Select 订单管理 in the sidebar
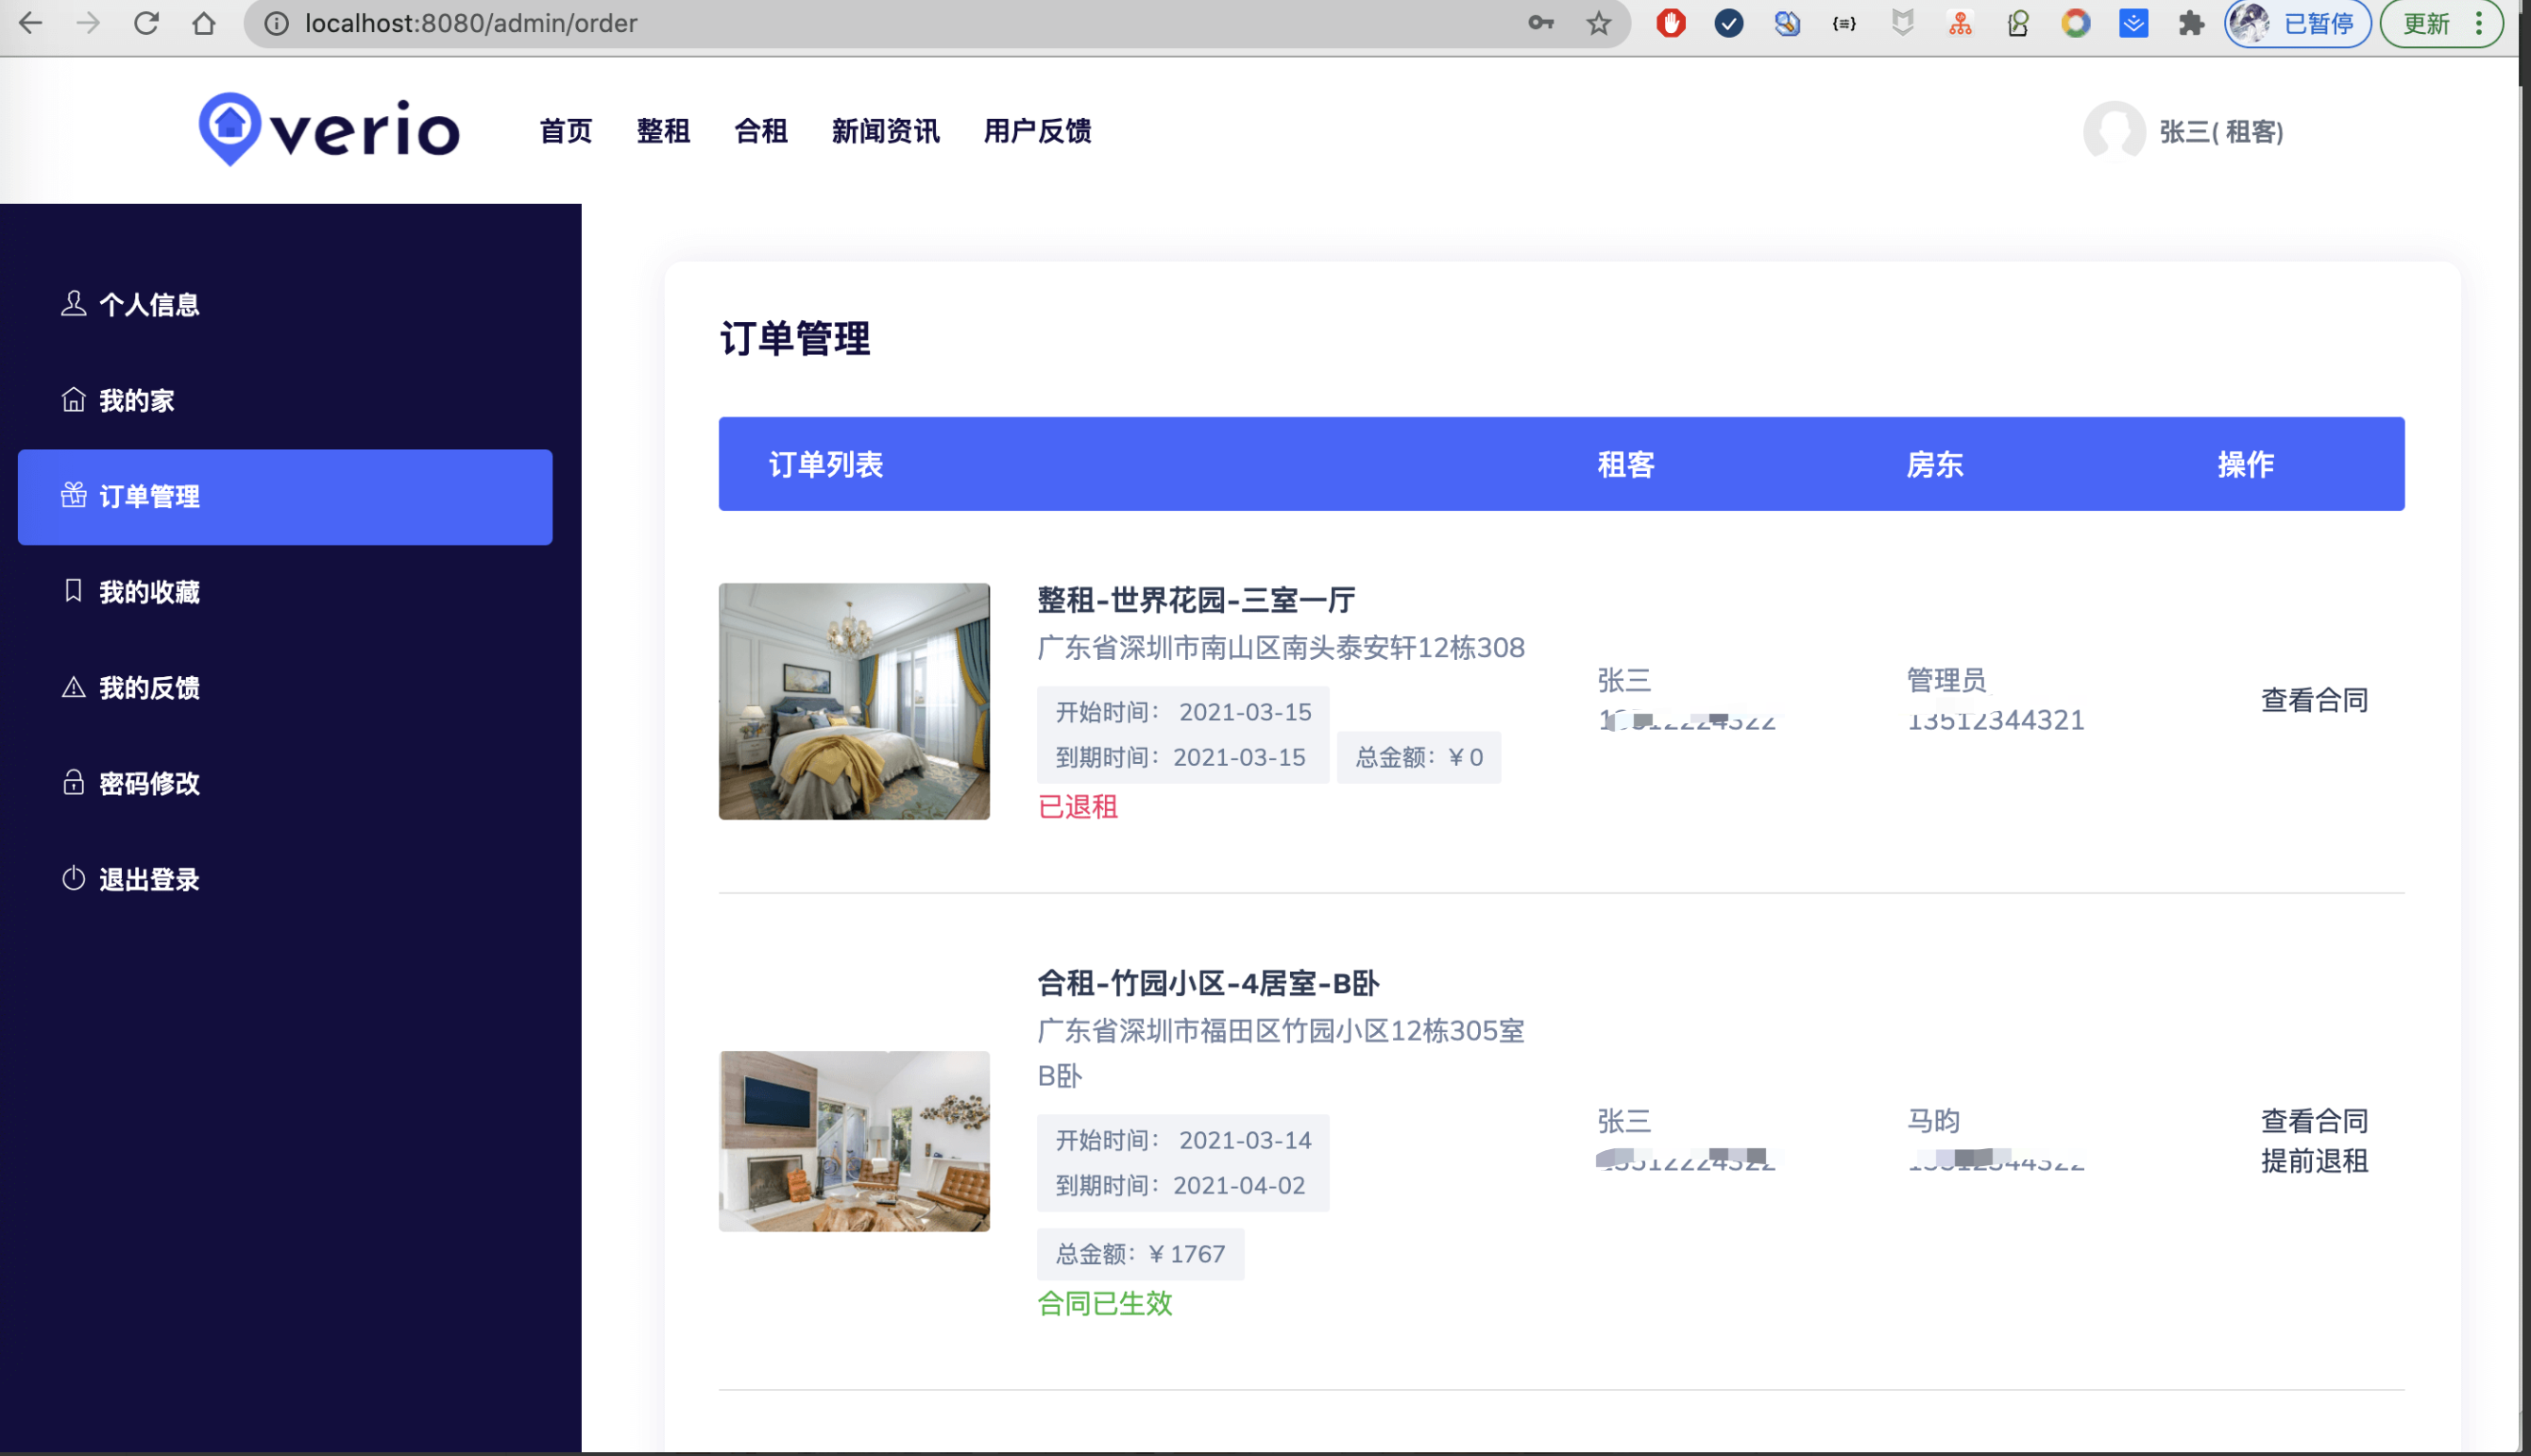 coord(285,497)
